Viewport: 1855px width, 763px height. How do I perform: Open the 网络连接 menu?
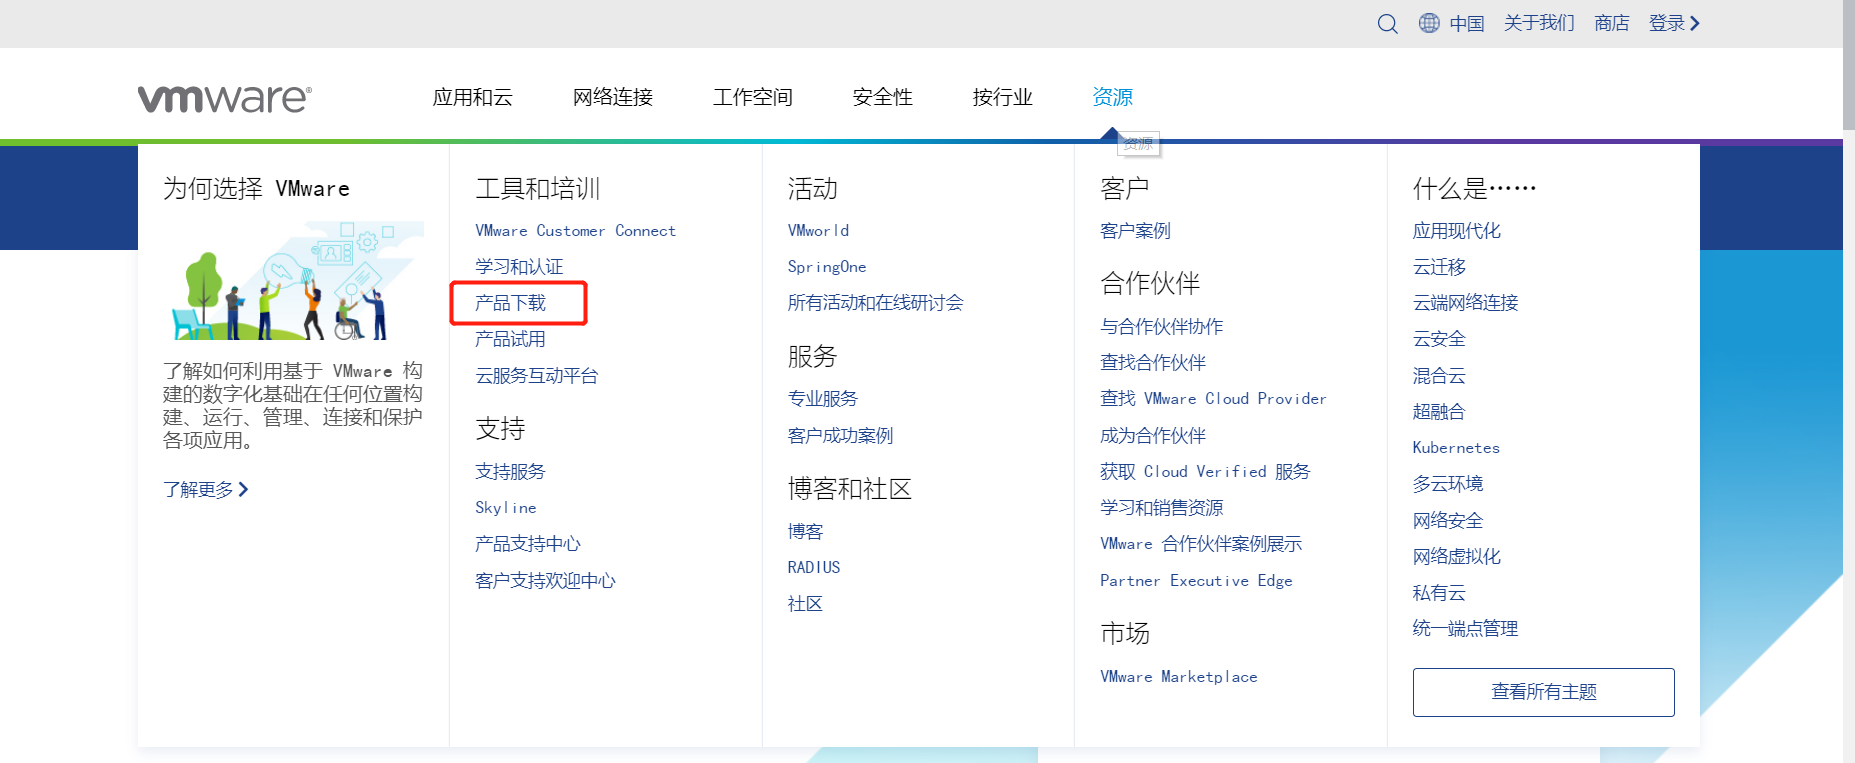click(x=612, y=97)
